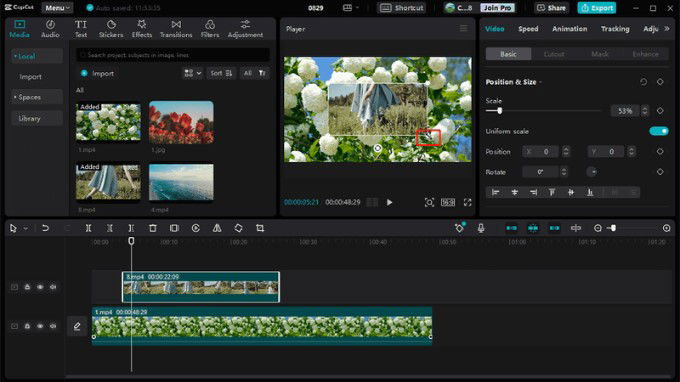Open the player options menu
Image resolution: width=680 pixels, height=382 pixels.
tap(464, 29)
